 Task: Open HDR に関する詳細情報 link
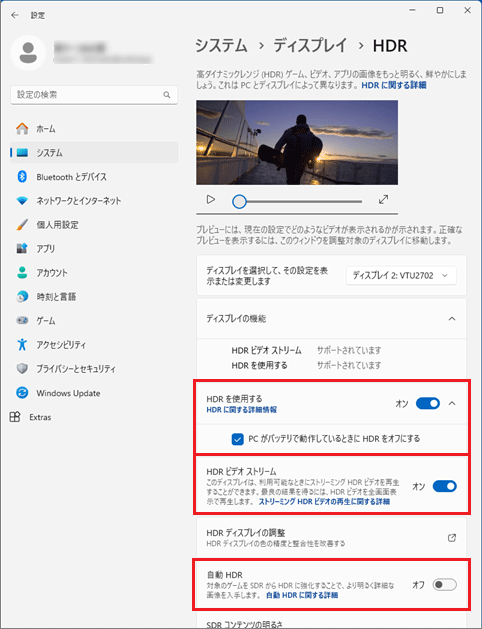[241, 410]
